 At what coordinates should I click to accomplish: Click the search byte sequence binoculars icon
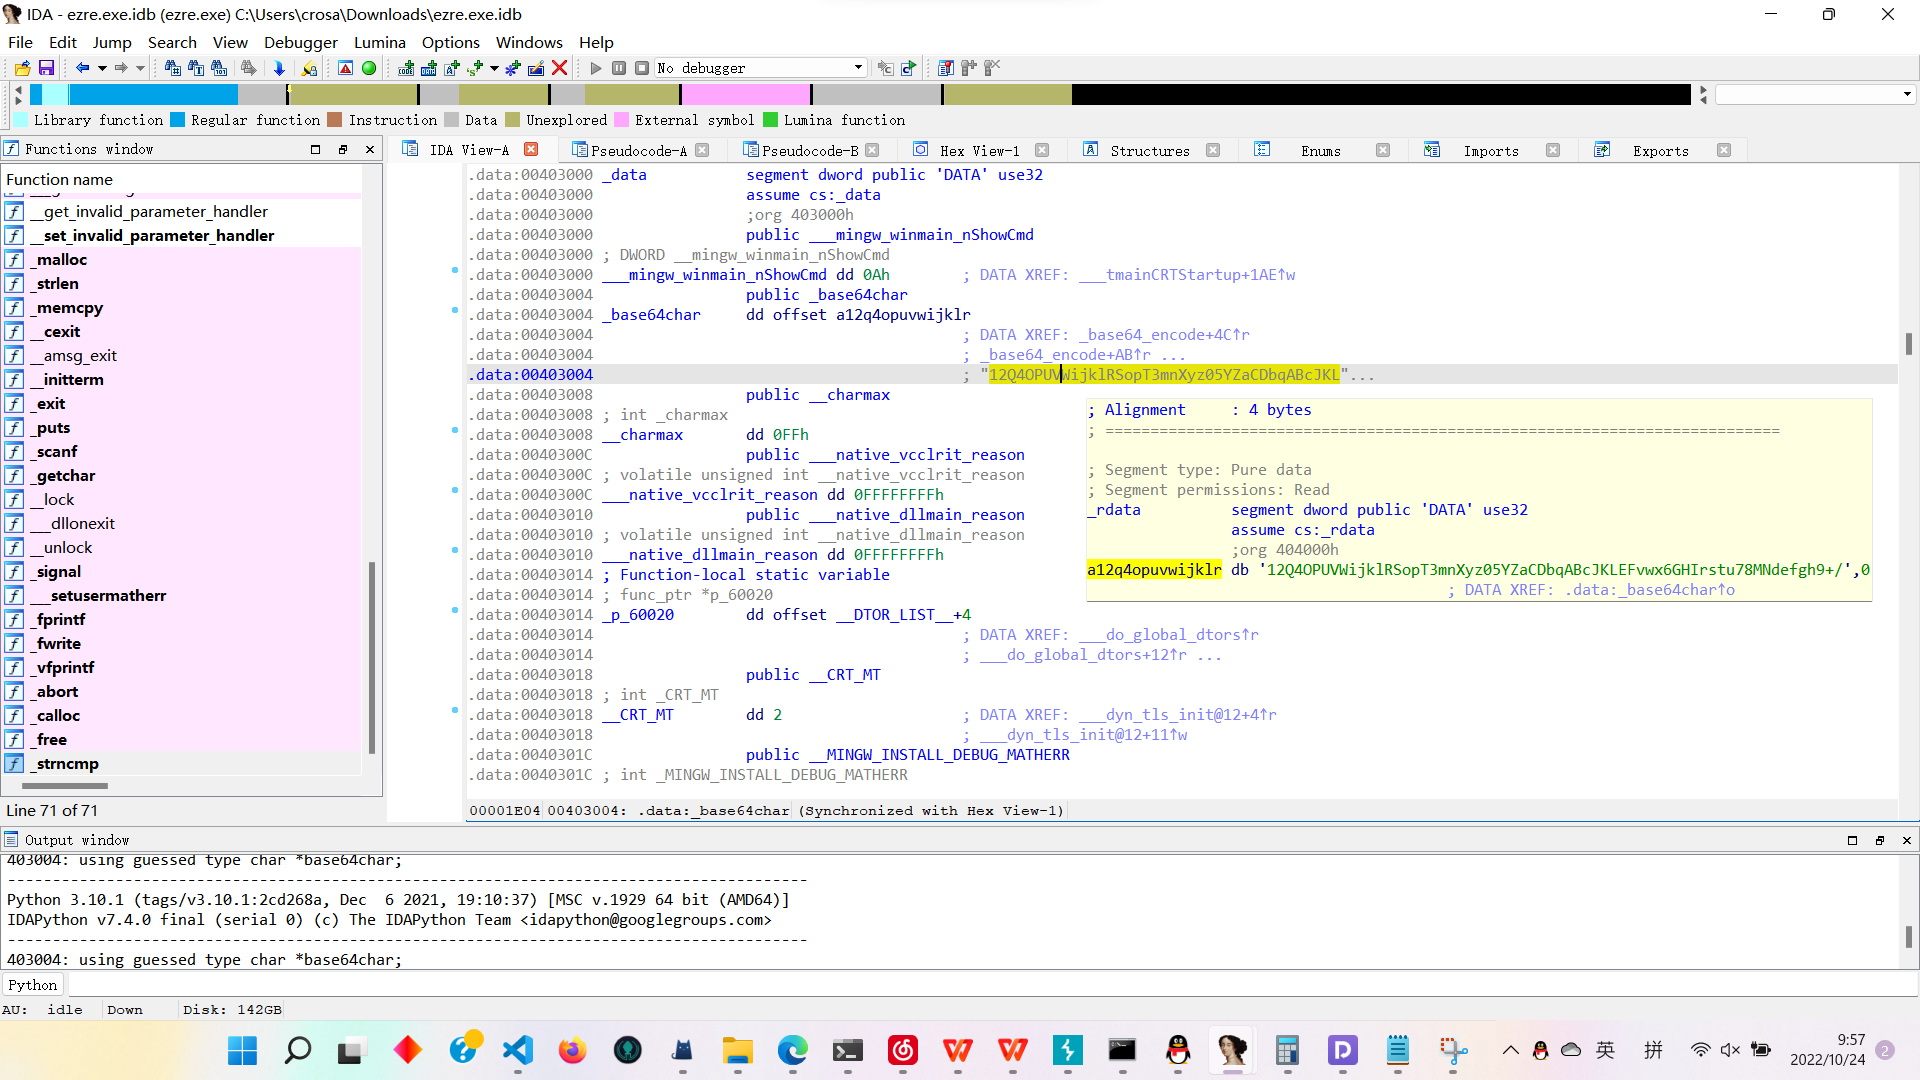pos(219,68)
